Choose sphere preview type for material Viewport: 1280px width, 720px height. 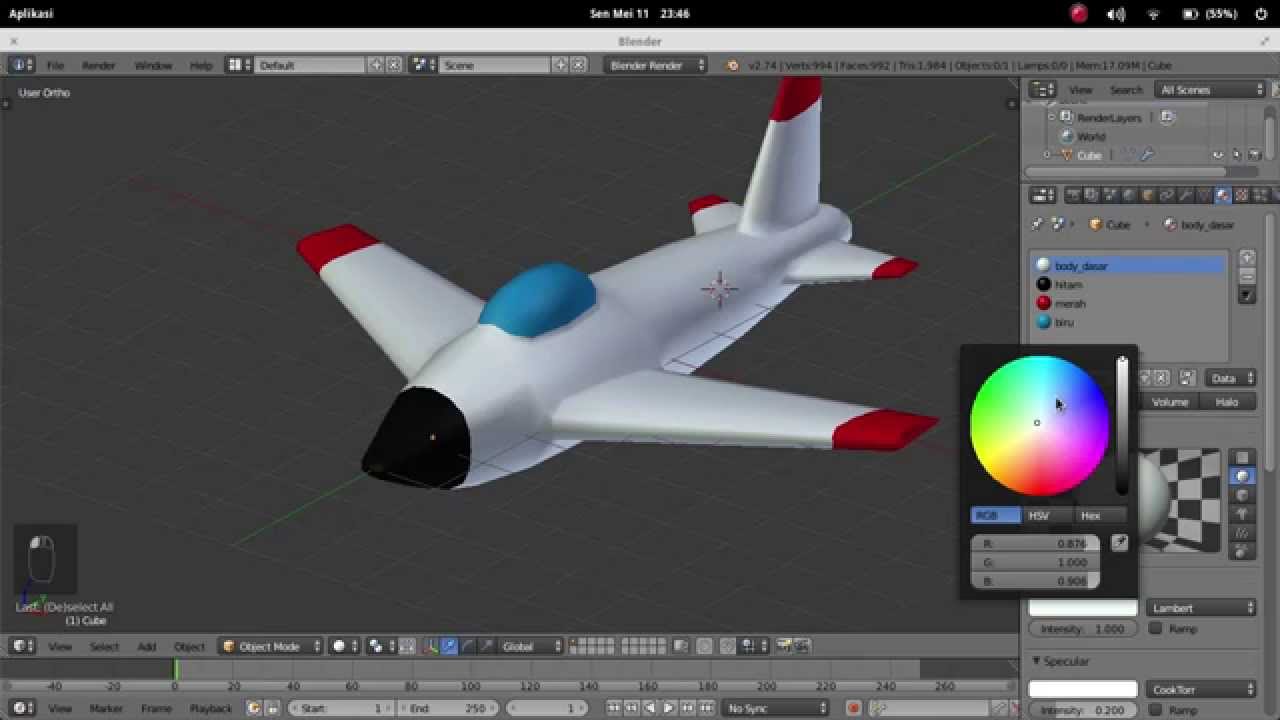[1242, 476]
